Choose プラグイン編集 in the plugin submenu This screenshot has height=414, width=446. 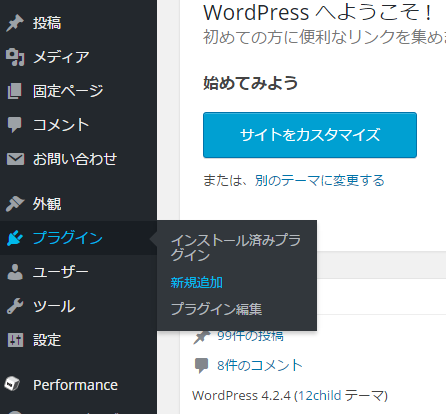coord(216,309)
